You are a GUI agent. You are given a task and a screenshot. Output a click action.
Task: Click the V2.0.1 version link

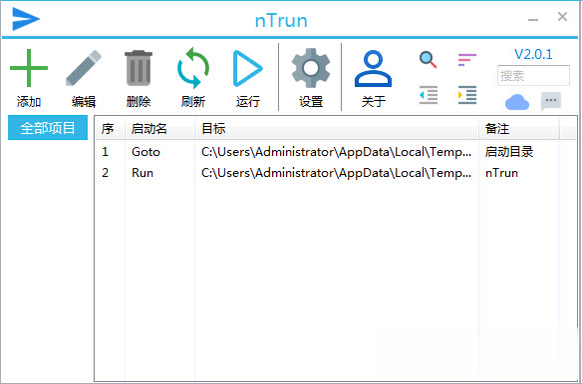[x=533, y=55]
